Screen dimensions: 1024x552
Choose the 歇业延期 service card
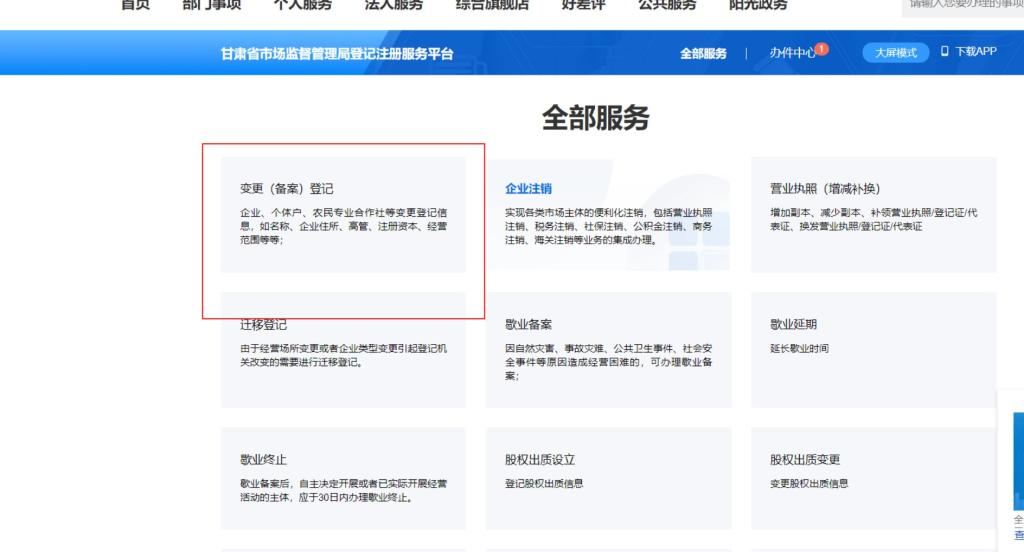pos(873,350)
